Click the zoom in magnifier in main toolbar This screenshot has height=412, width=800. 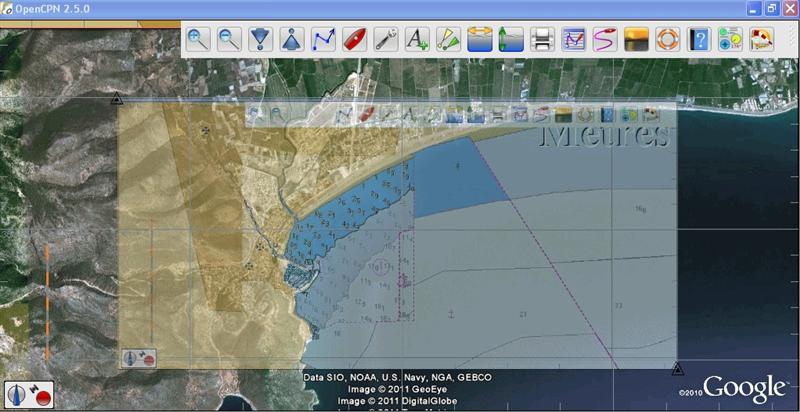tap(198, 40)
